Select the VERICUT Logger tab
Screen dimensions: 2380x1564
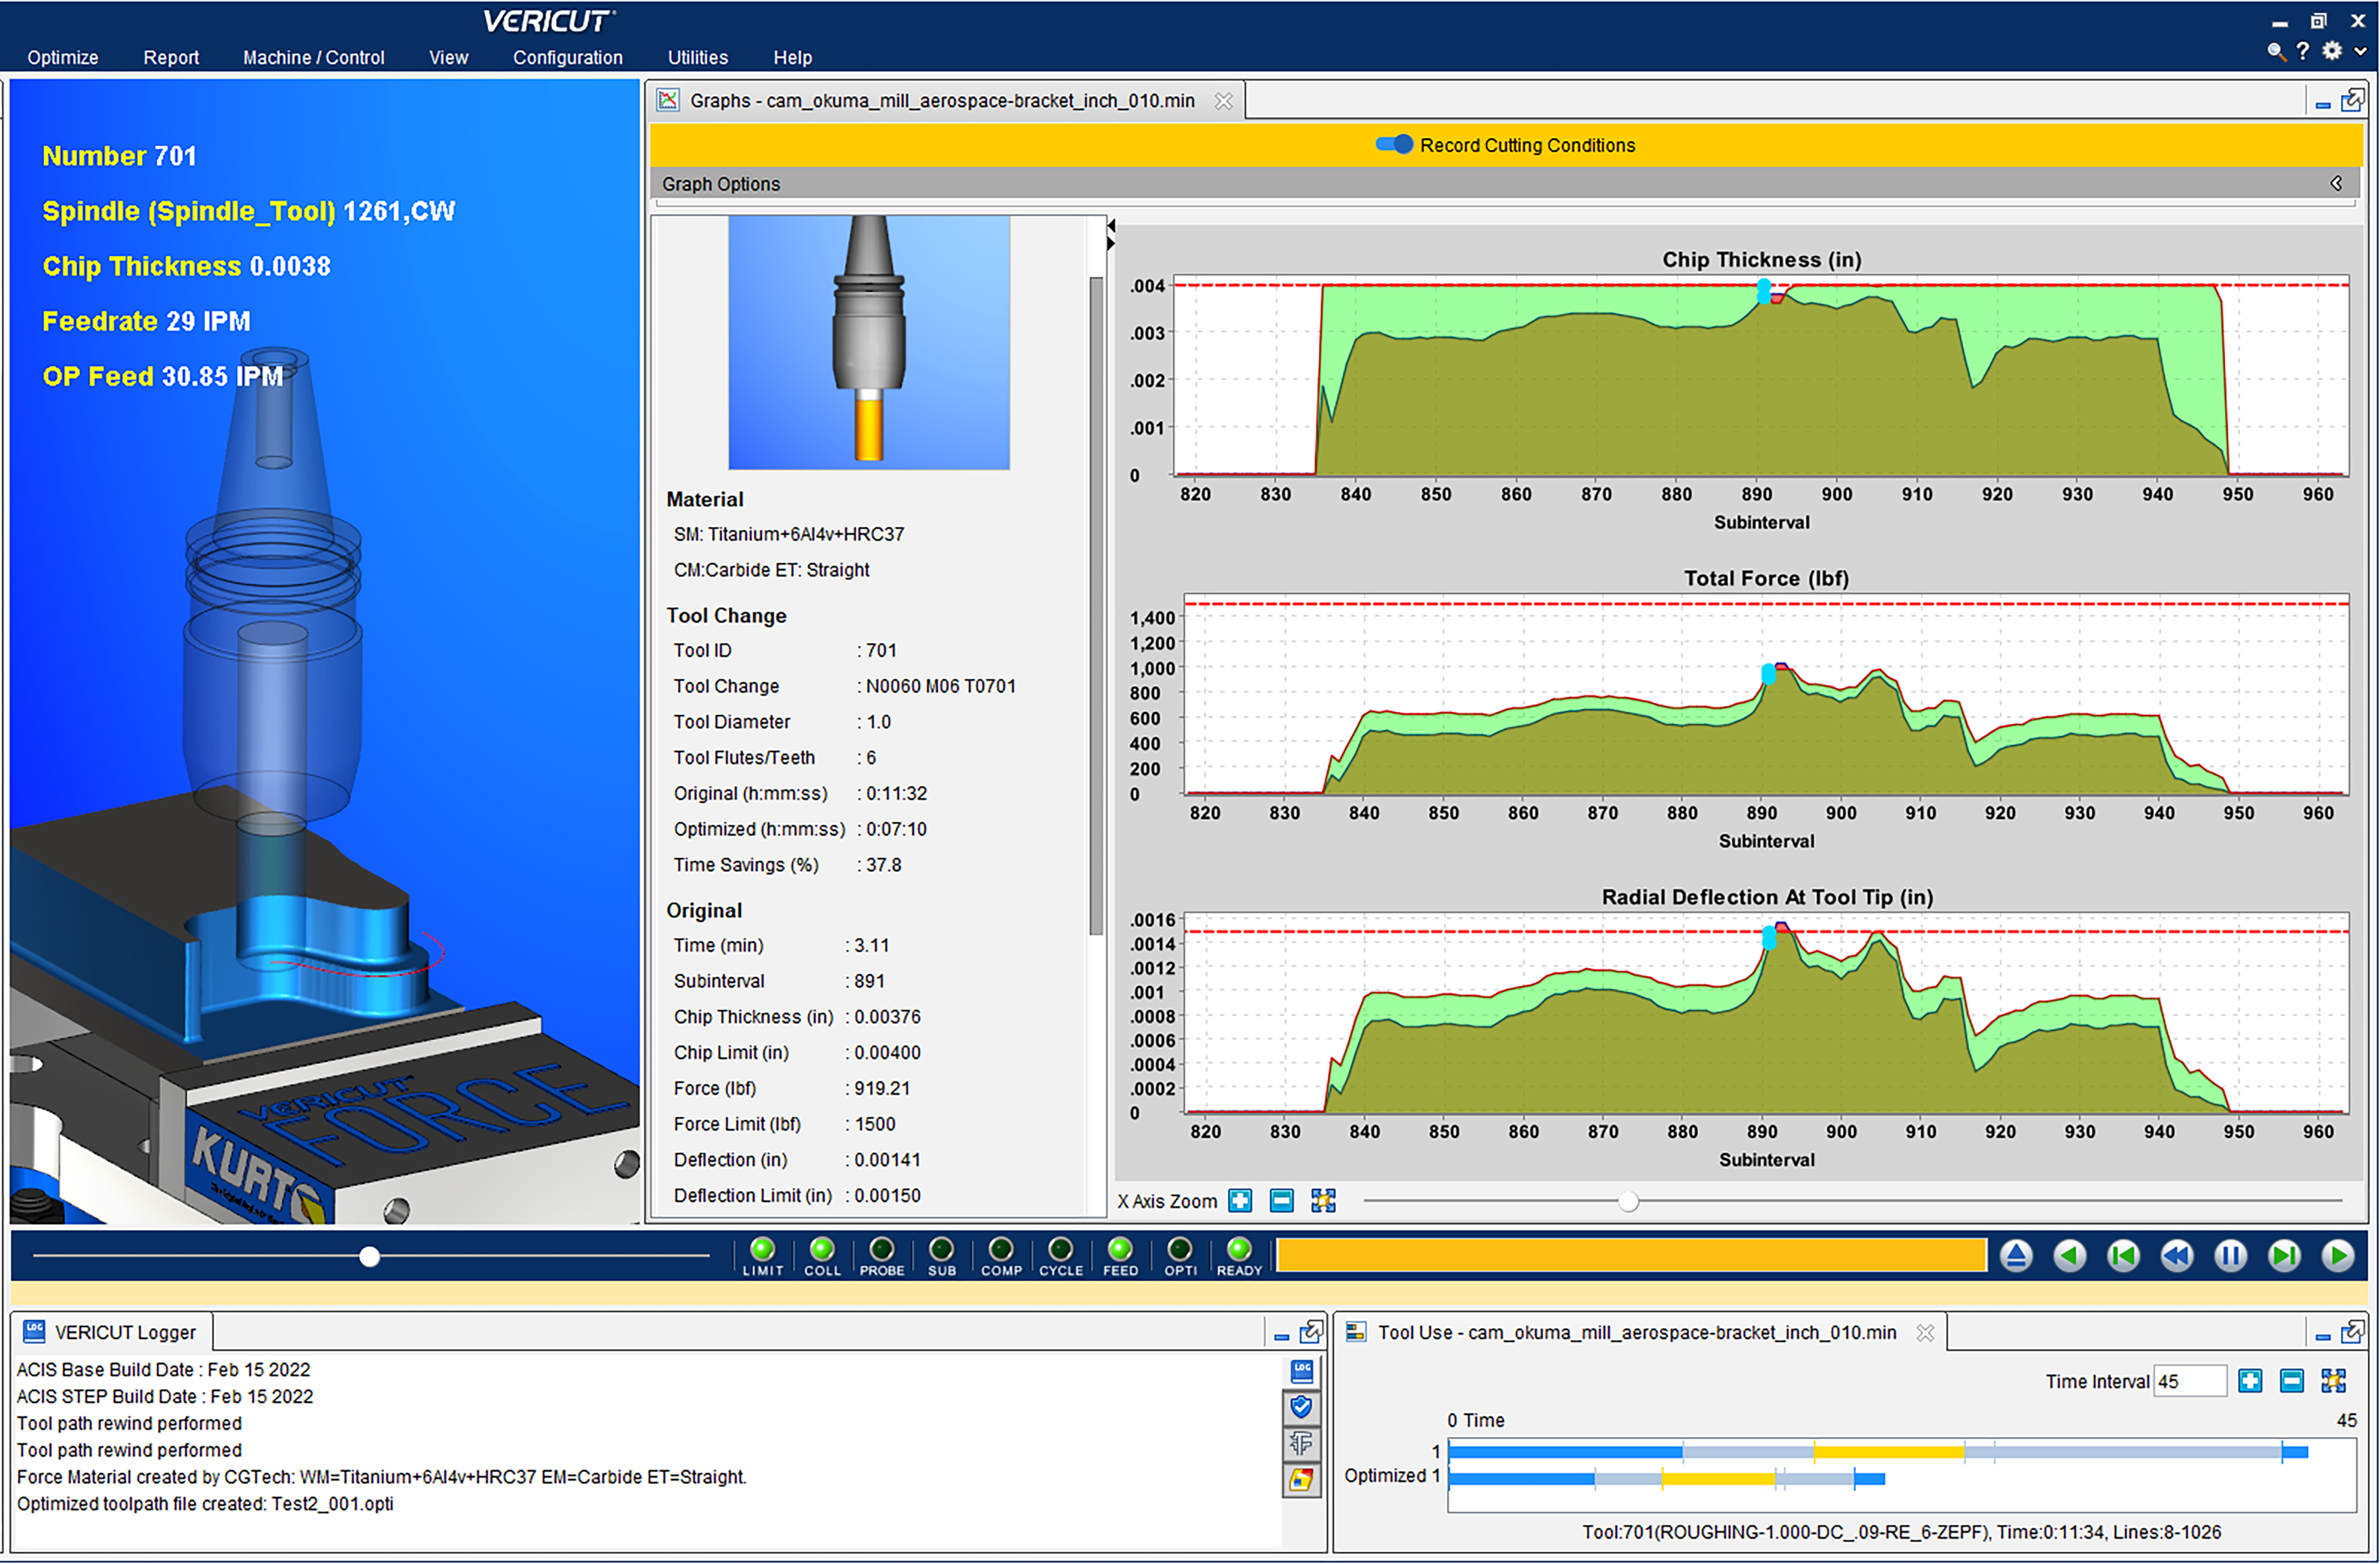[112, 1332]
